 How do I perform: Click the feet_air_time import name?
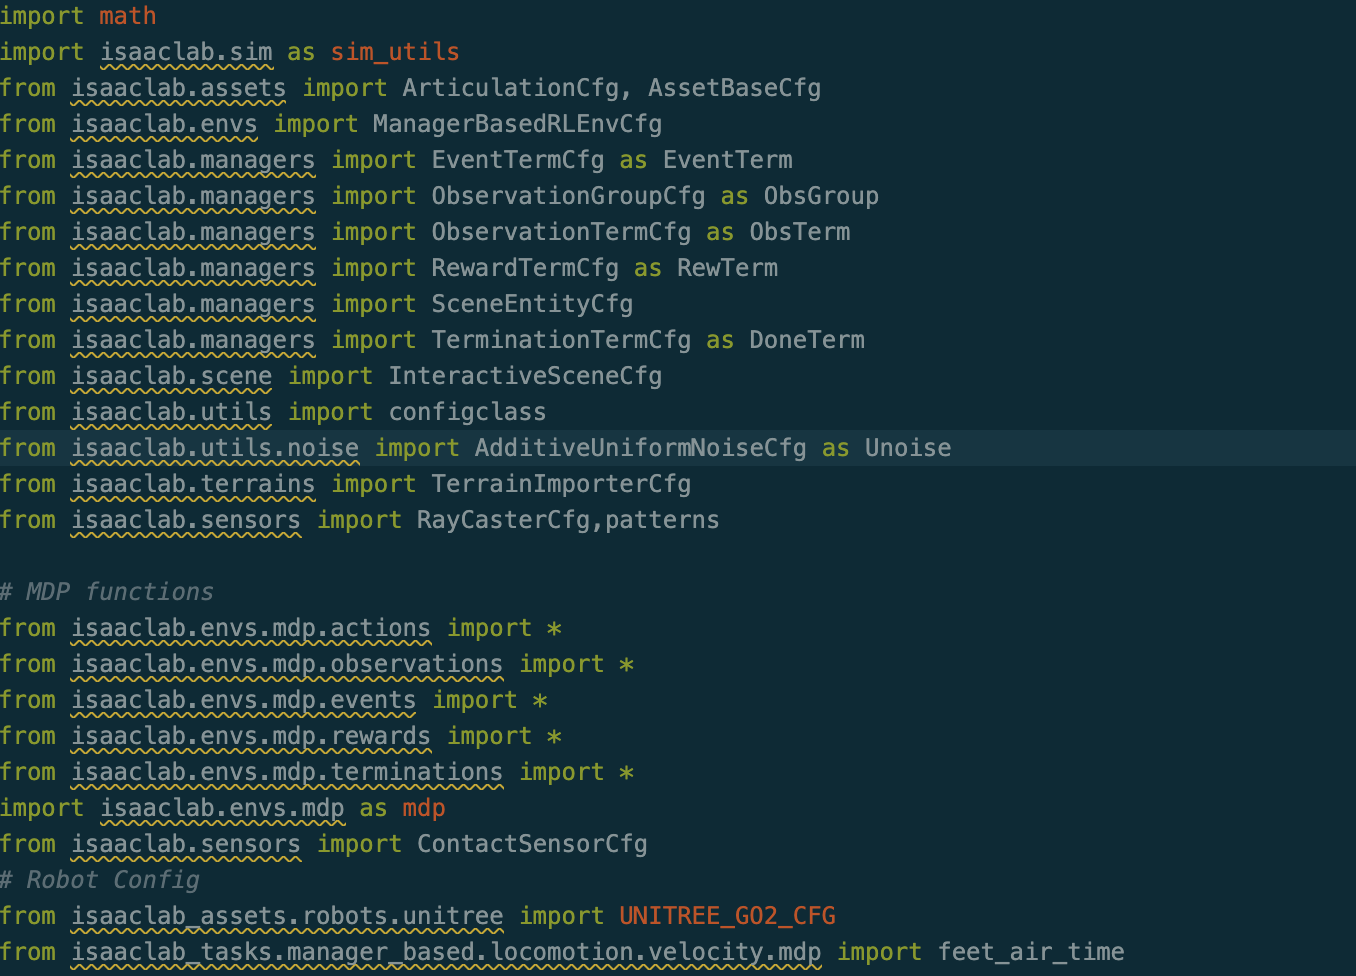[x=1031, y=952]
